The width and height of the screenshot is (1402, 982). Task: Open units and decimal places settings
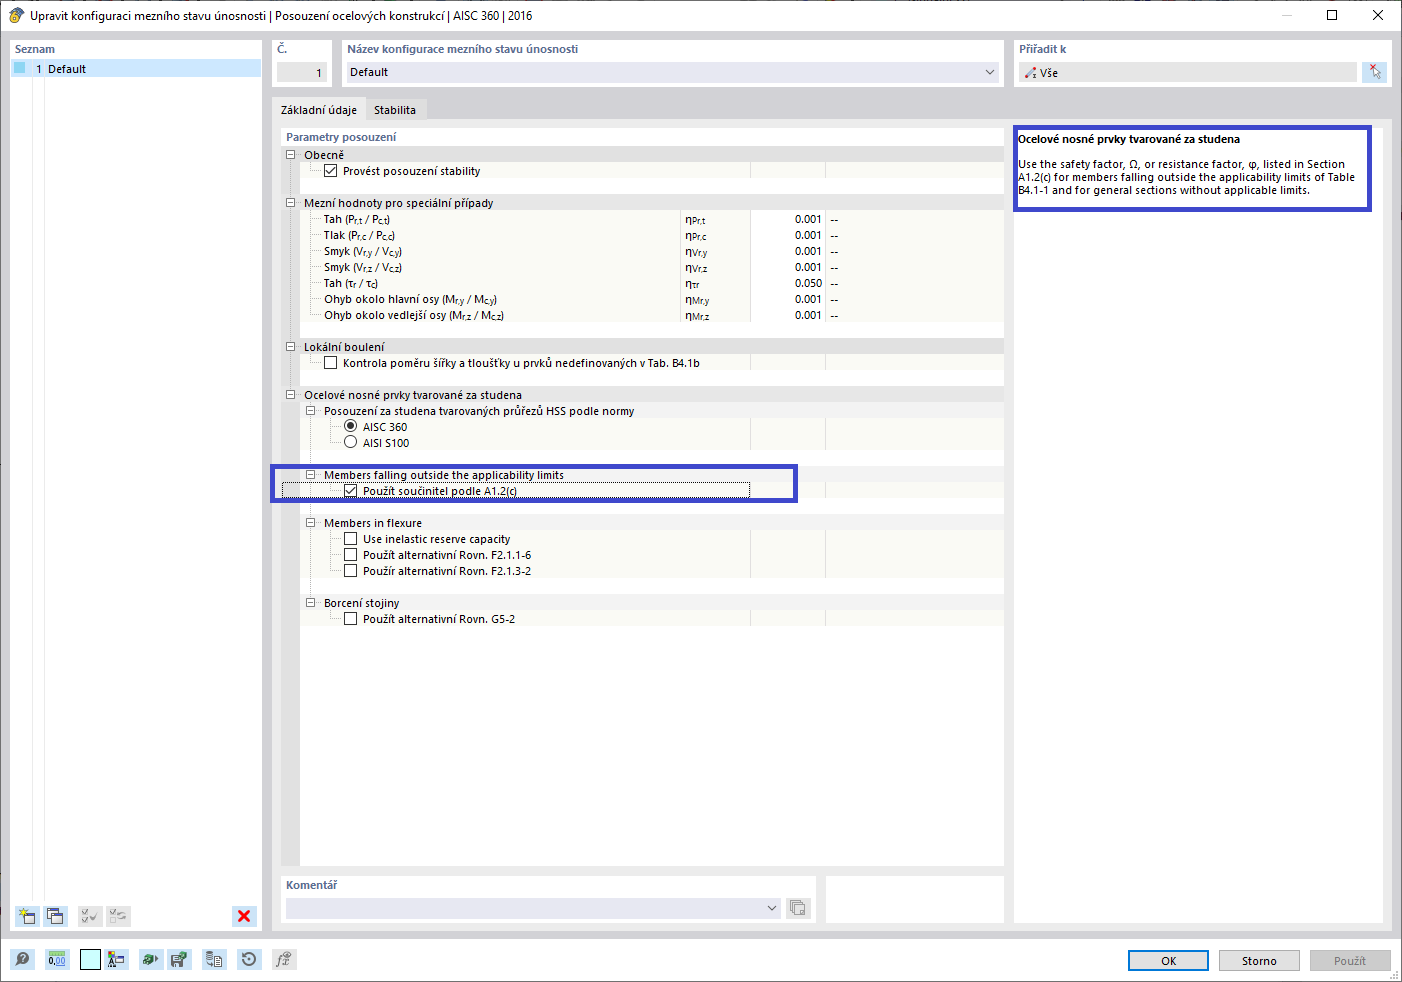[57, 960]
